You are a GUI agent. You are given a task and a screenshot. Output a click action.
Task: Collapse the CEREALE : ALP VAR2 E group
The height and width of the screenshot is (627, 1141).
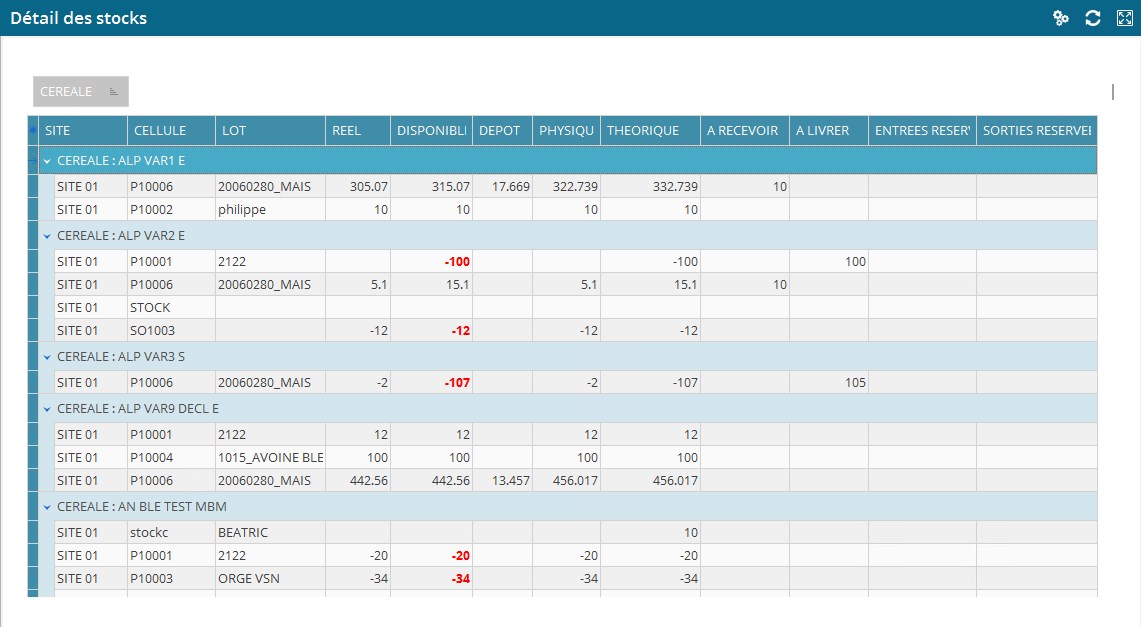47,236
